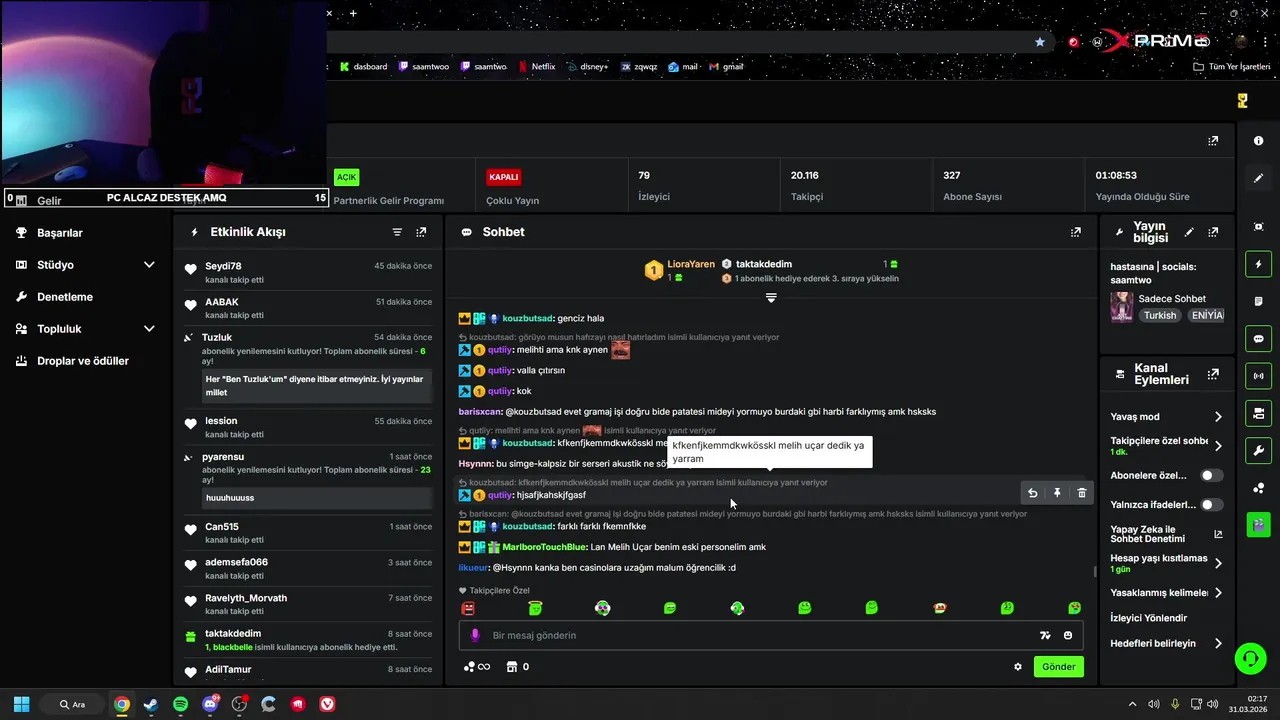Click the bookmark star in address bar
The width and height of the screenshot is (1280, 720).
[x=1040, y=42]
